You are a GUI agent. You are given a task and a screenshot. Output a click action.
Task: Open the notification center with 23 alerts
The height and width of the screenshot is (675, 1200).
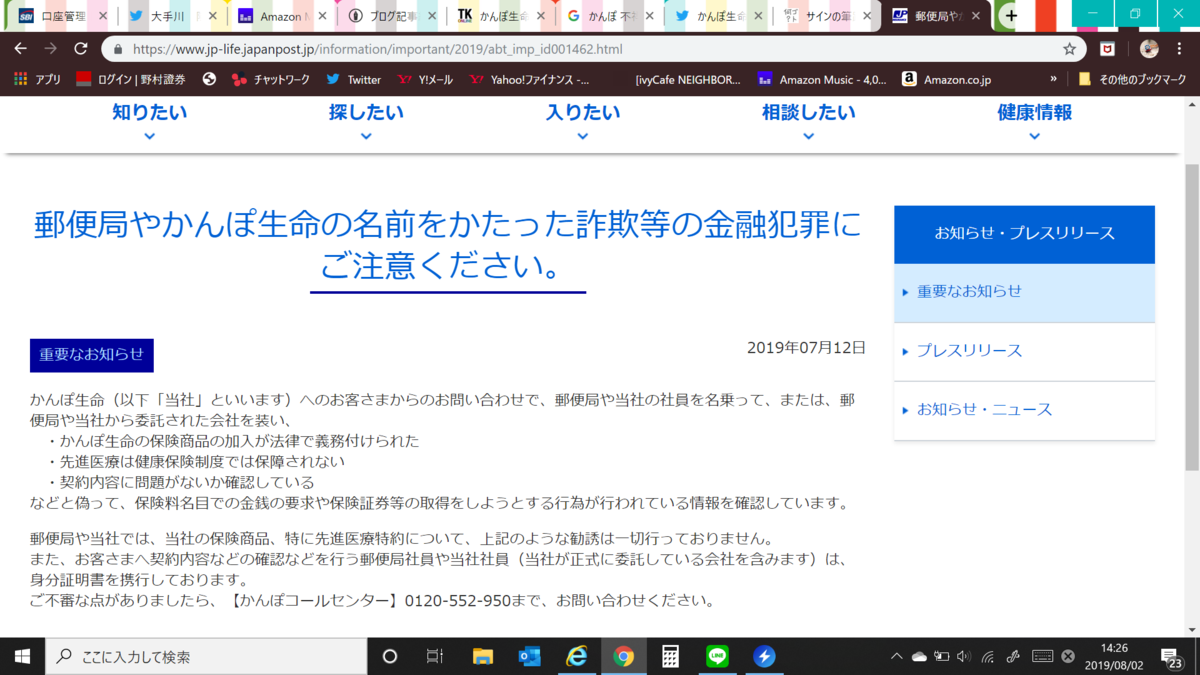click(1171, 657)
